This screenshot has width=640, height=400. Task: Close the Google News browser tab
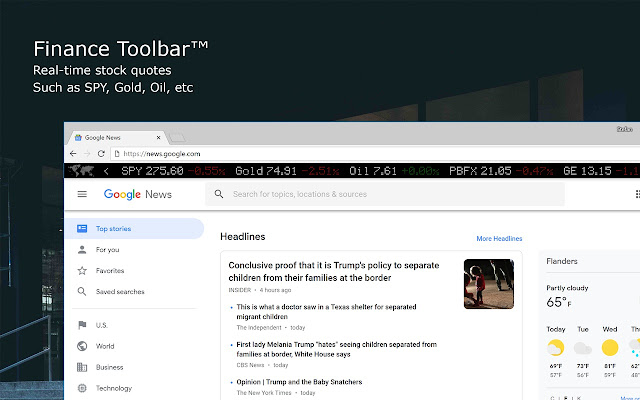[156, 136]
